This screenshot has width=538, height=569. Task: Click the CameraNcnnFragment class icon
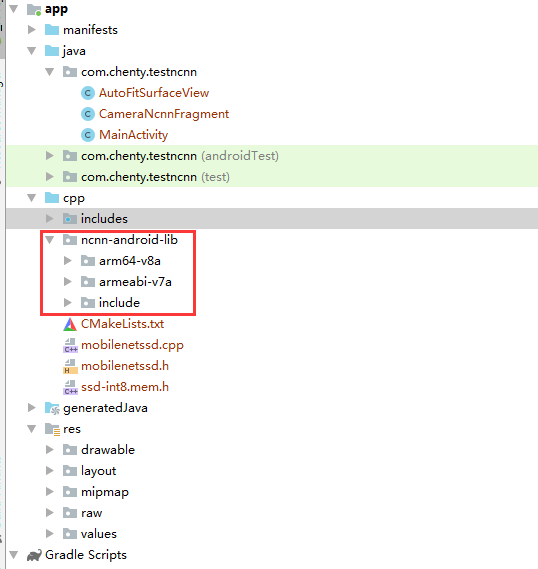click(x=87, y=114)
